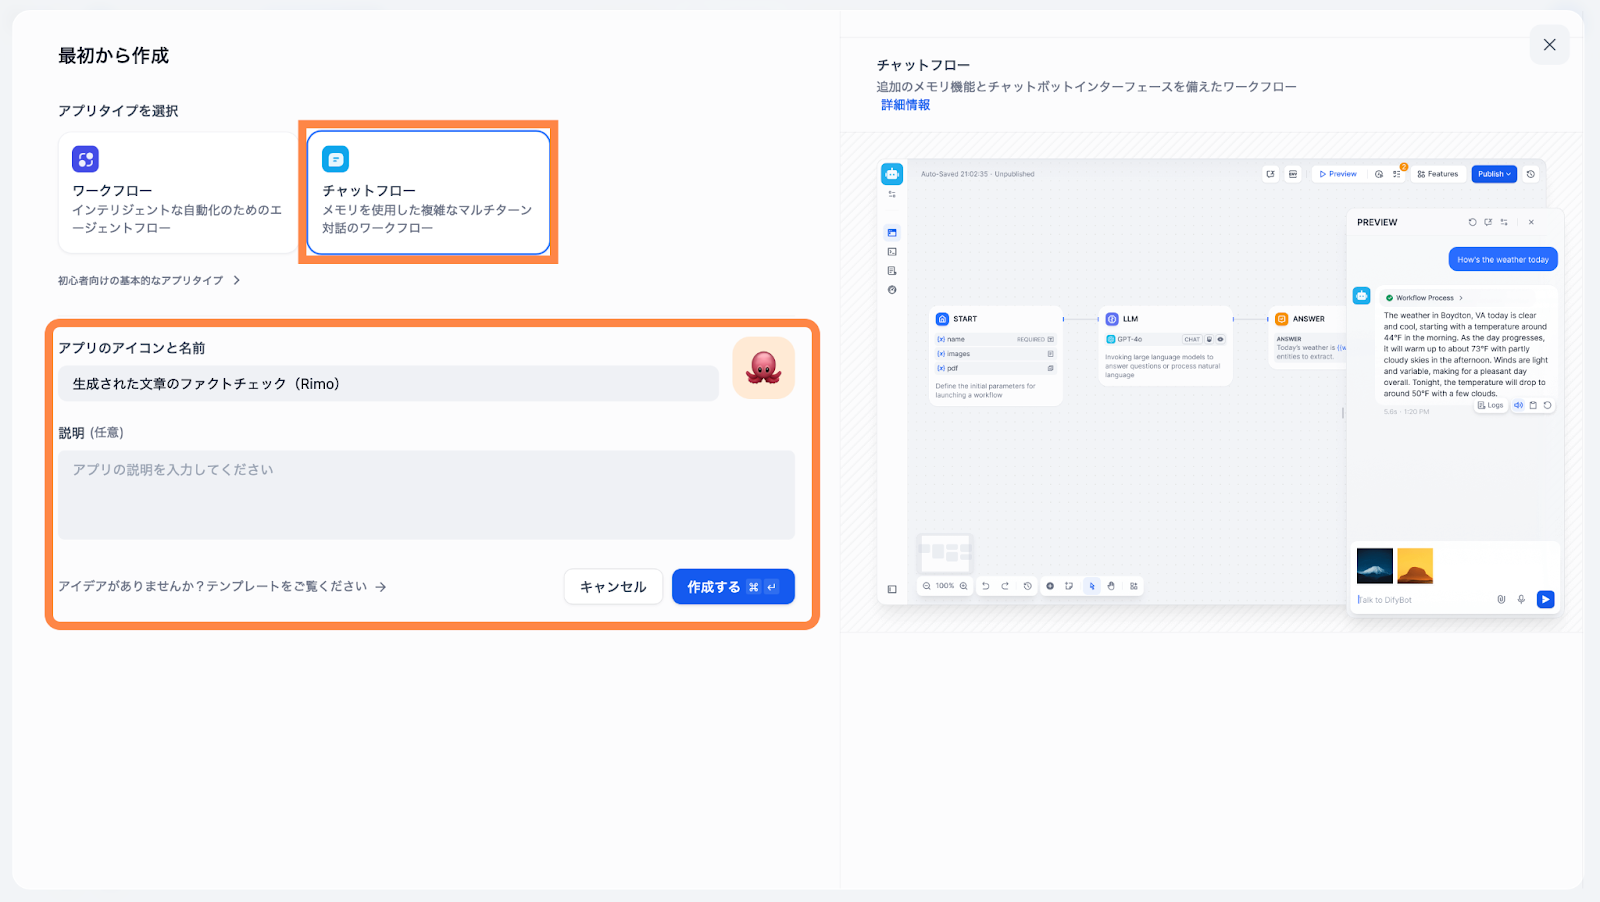Click the microphone icon in preview chat
Viewport: 1600px width, 902px height.
click(1521, 599)
